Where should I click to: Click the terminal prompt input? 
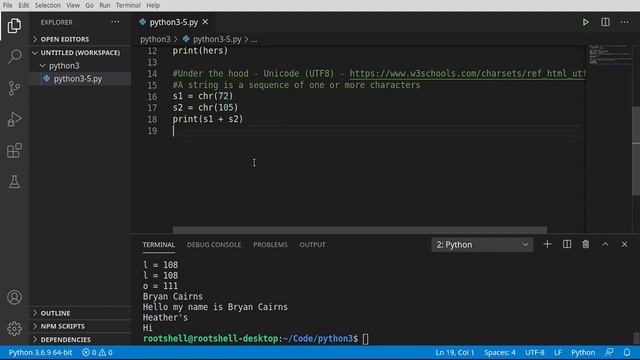[x=365, y=339]
